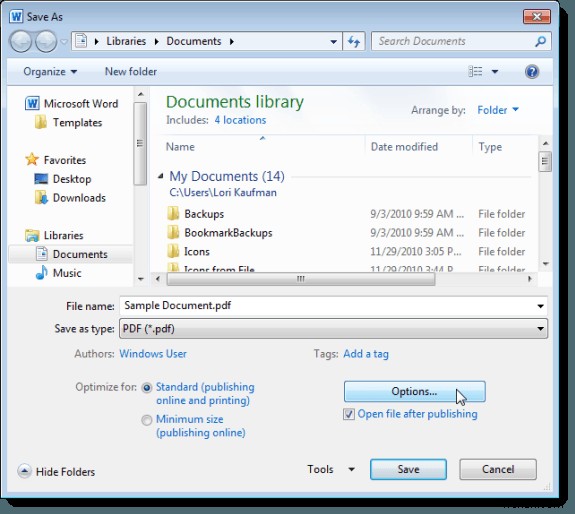Open Downloads in navigation pane
Viewport: 575px width, 514px height.
pyautogui.click(x=70, y=198)
